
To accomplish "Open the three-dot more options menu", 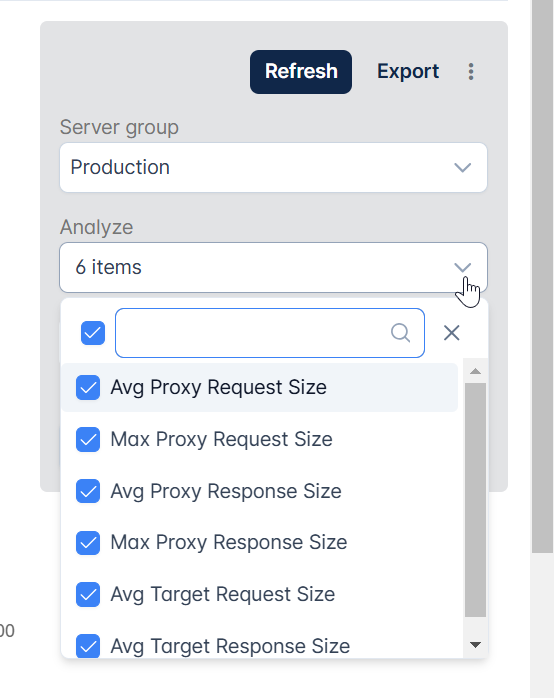I will [471, 72].
